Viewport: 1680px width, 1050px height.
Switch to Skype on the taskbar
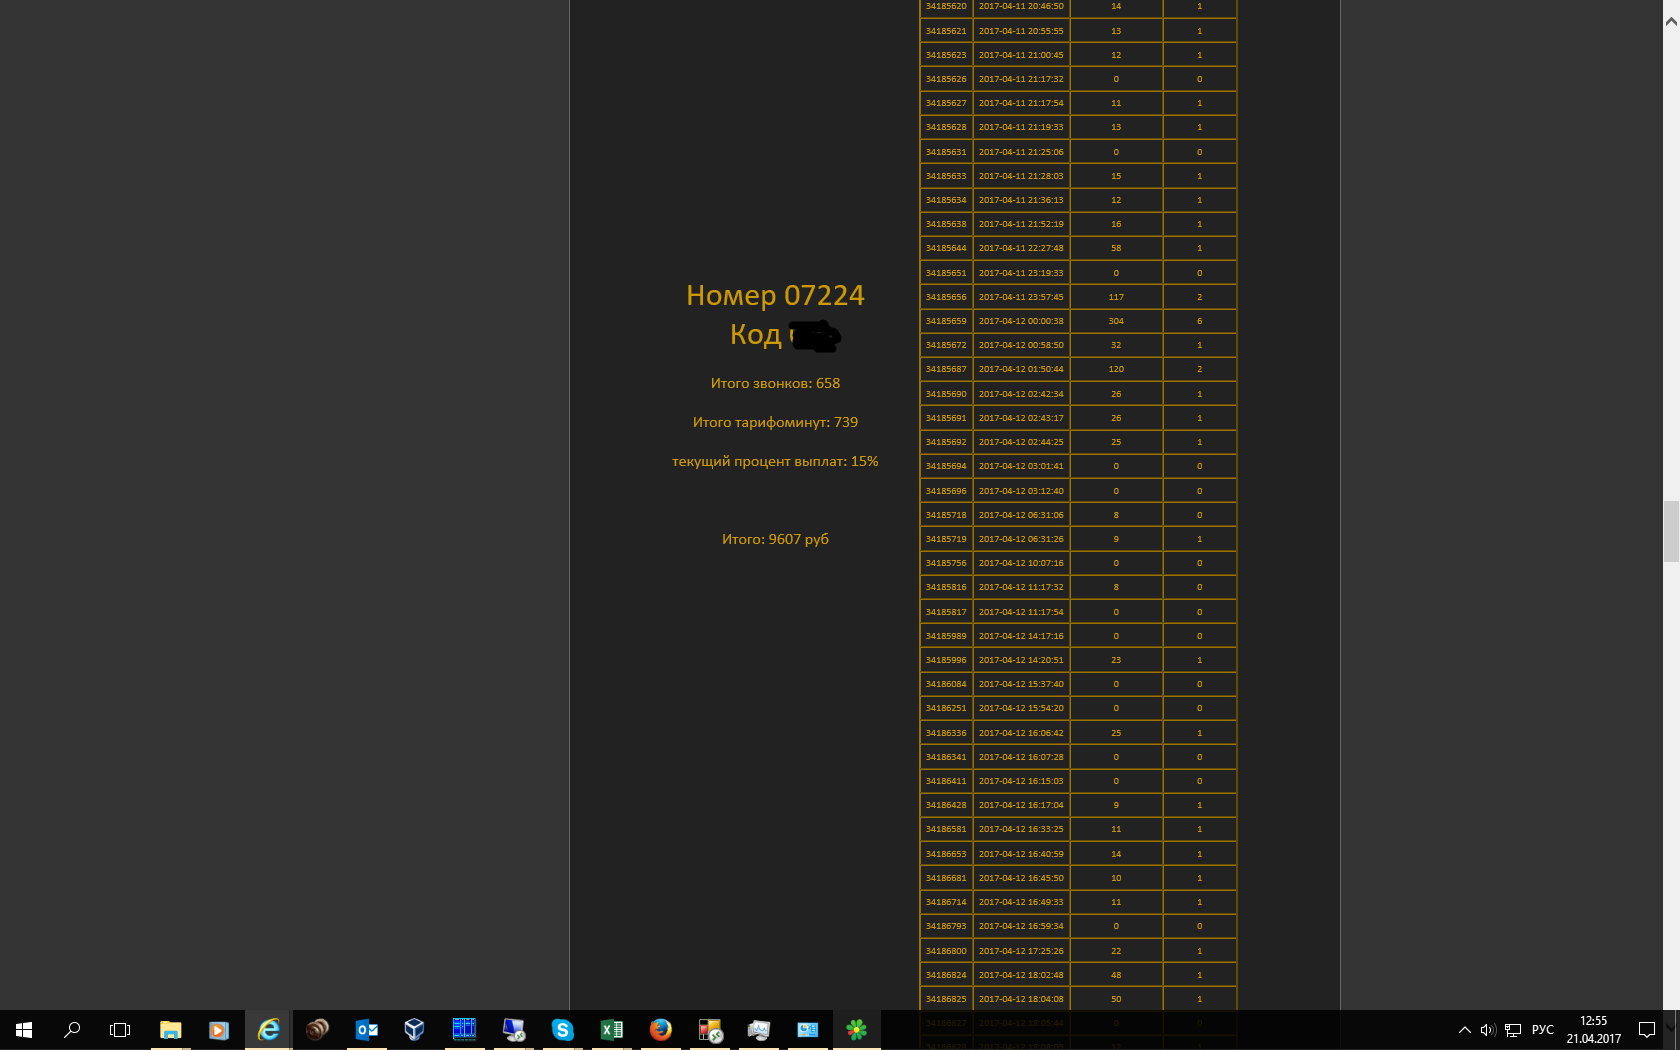pos(562,1030)
